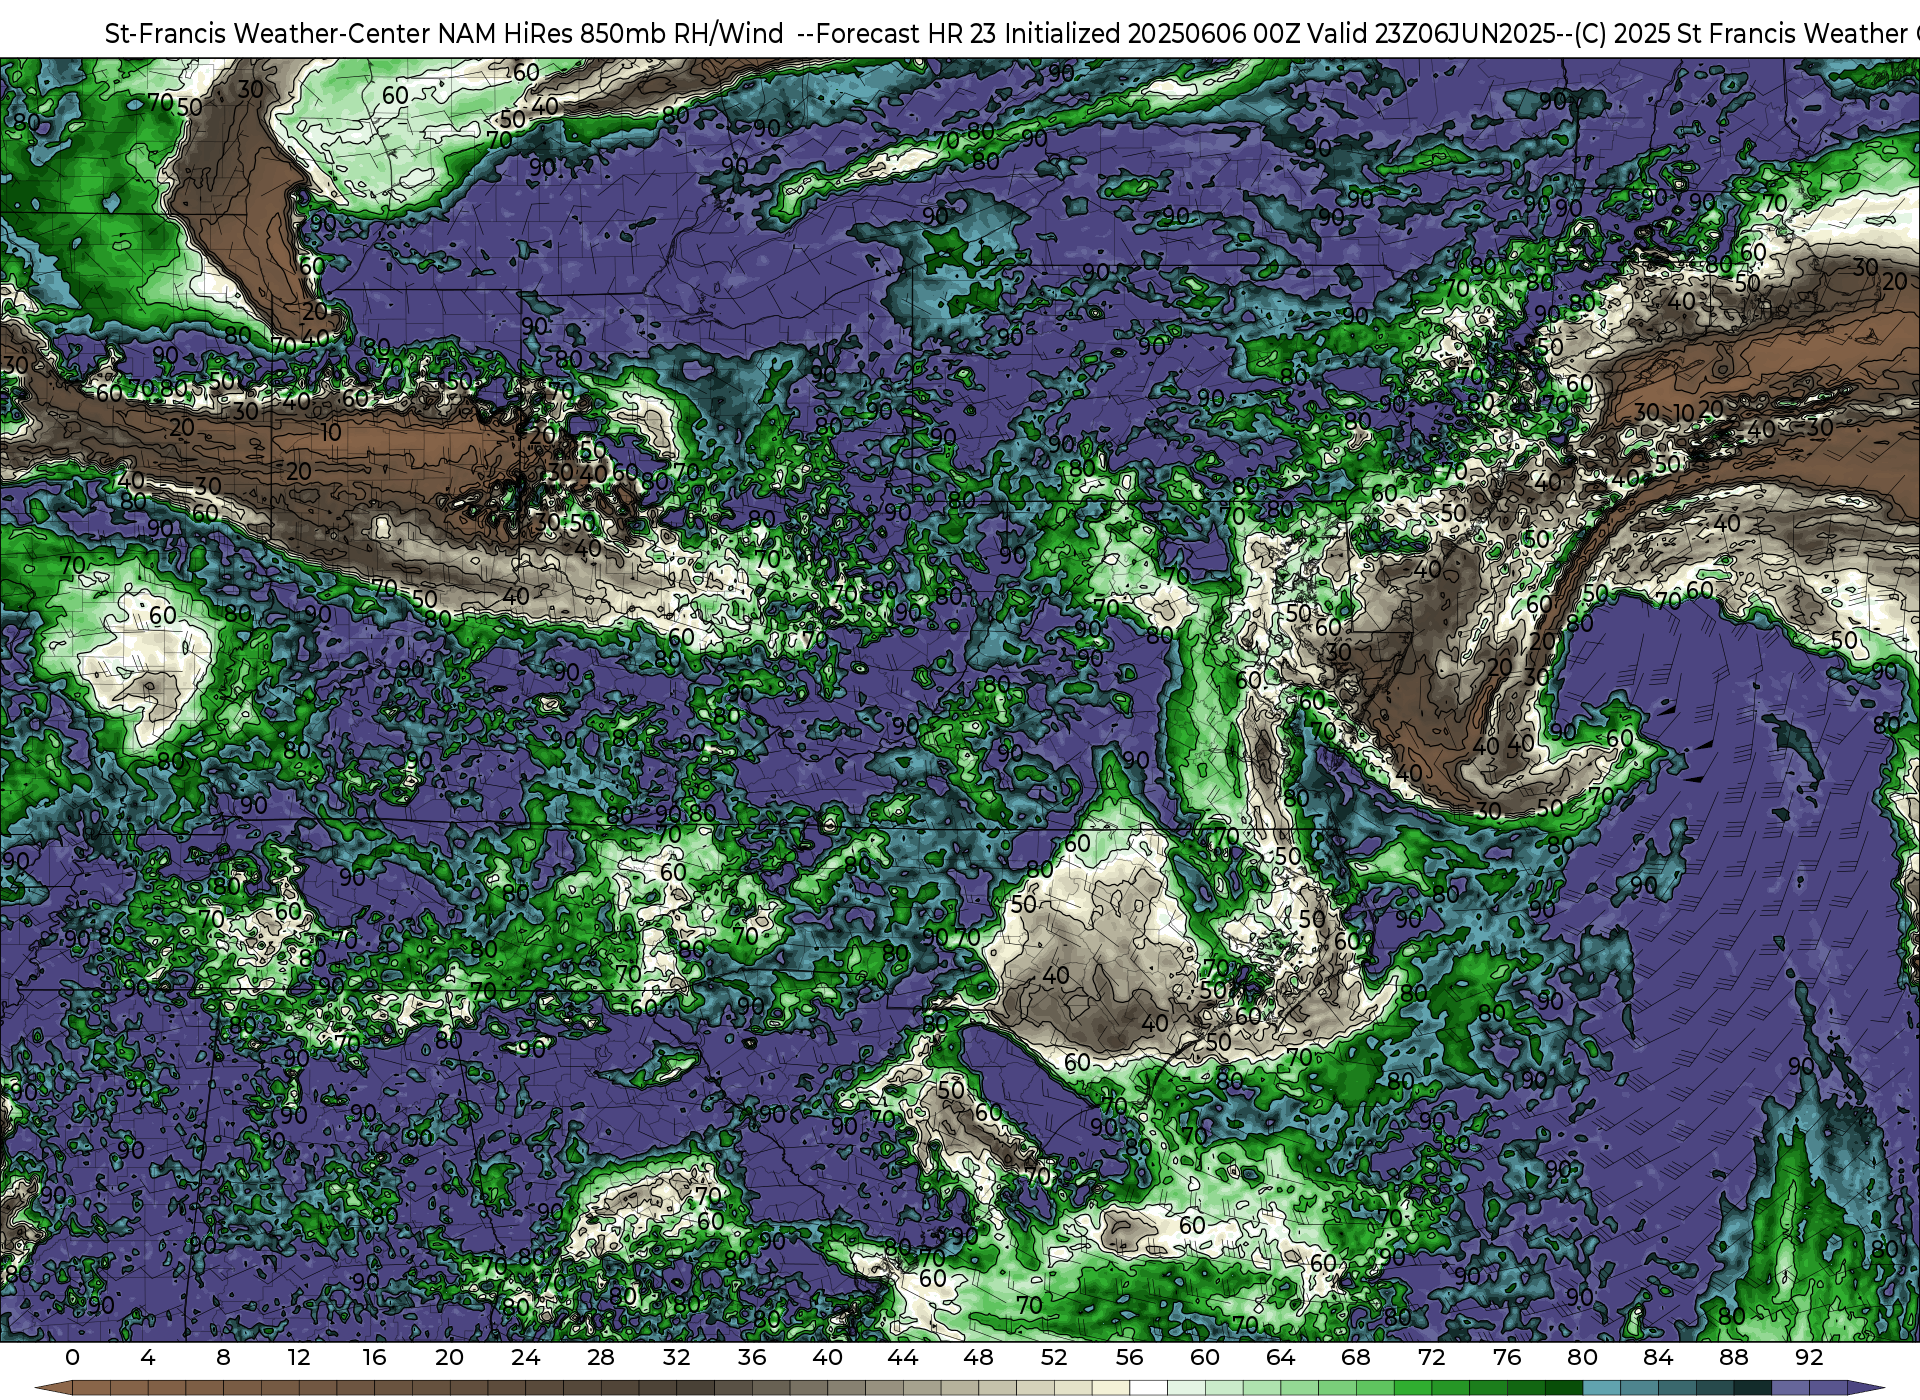Click the colorbar label 60
Screen dimensions: 1920x1400
(1205, 1358)
